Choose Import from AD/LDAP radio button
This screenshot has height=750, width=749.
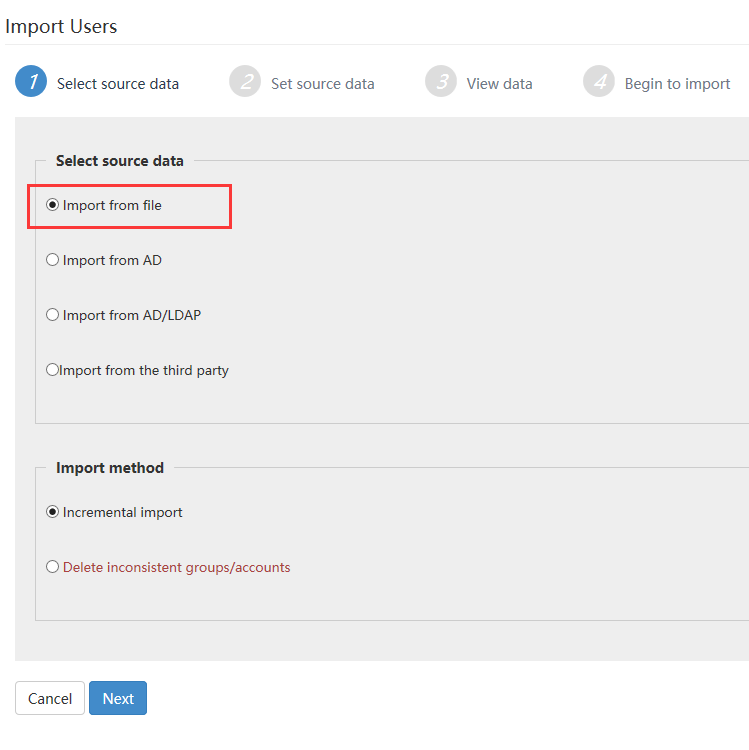52,315
